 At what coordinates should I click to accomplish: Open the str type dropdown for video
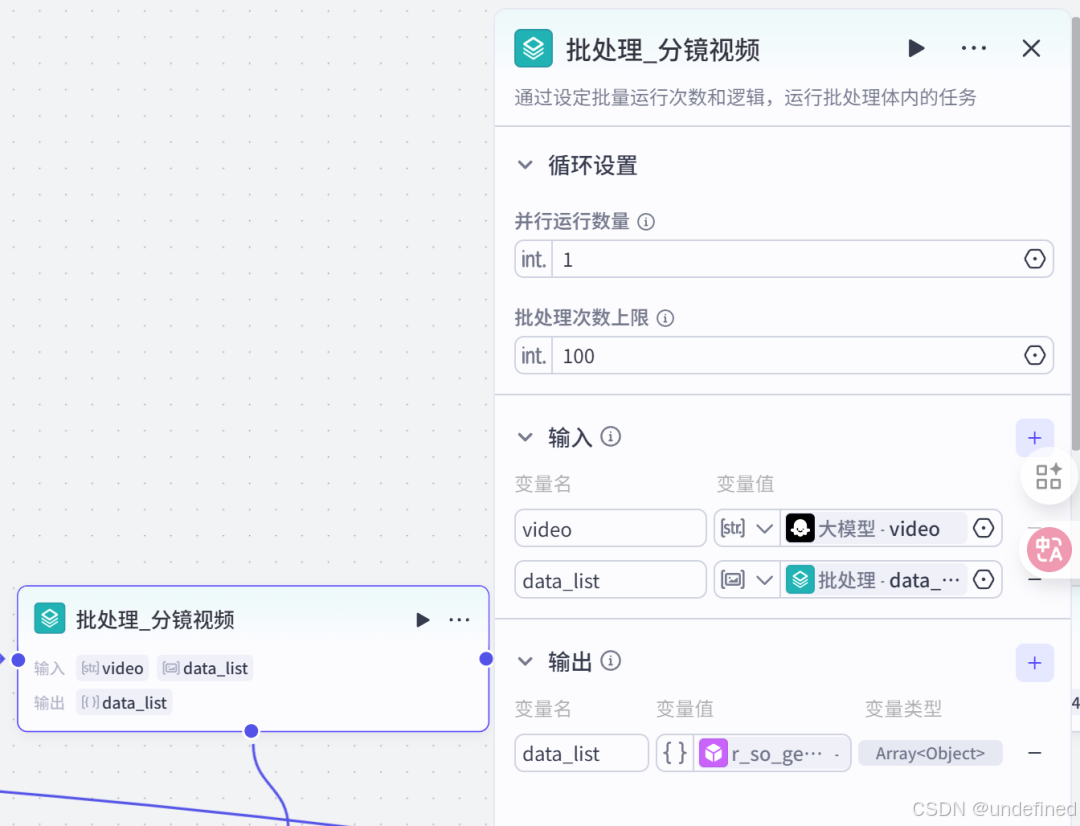pyautogui.click(x=747, y=529)
